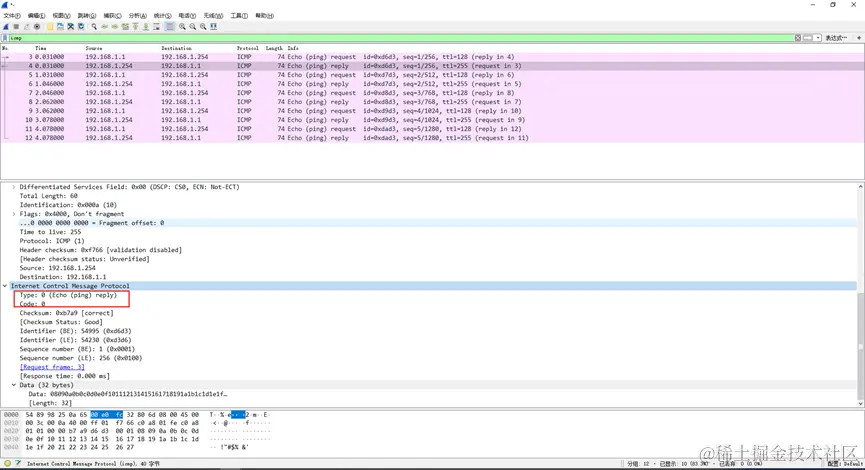Open the 视图(V) menu
The image size is (865, 470).
[x=61, y=15]
